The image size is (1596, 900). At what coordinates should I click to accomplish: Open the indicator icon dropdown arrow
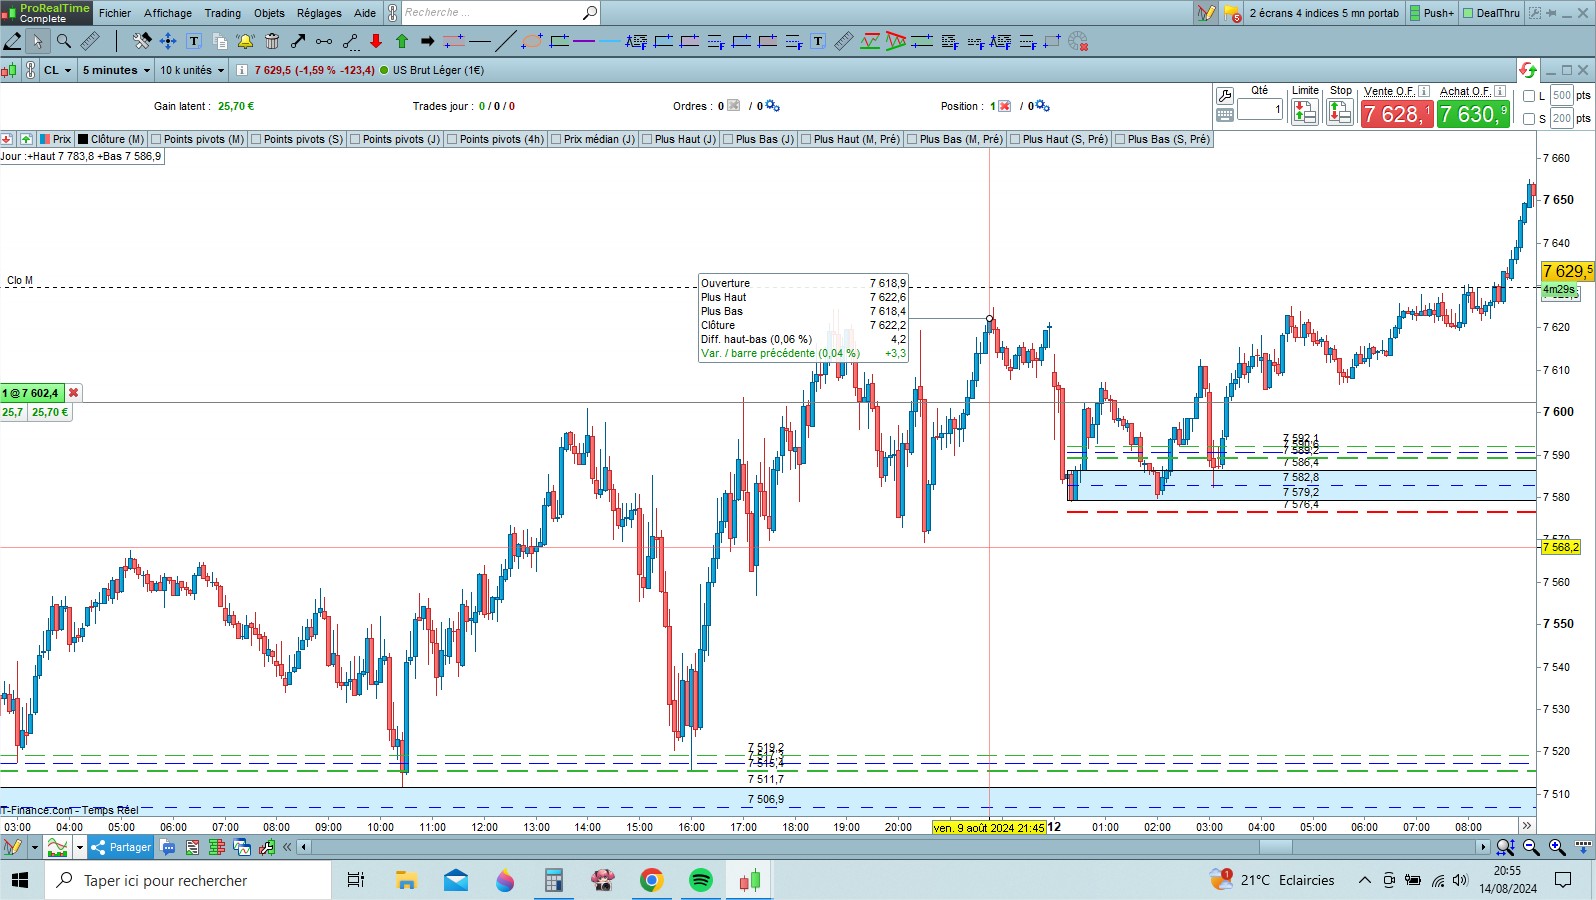click(80, 847)
